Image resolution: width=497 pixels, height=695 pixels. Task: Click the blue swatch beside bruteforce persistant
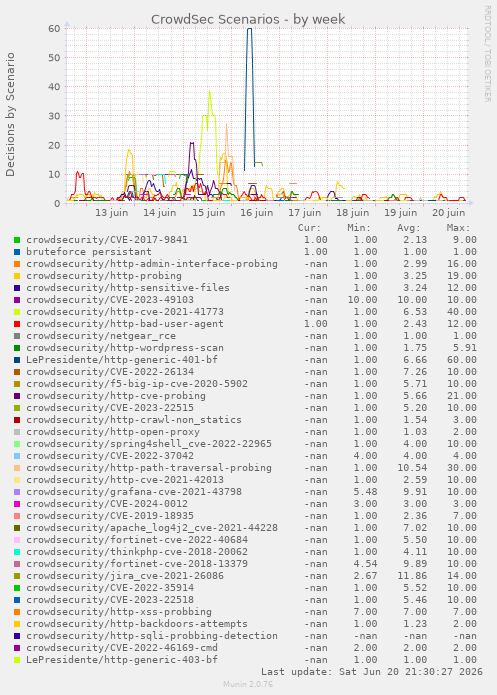pos(17,252)
